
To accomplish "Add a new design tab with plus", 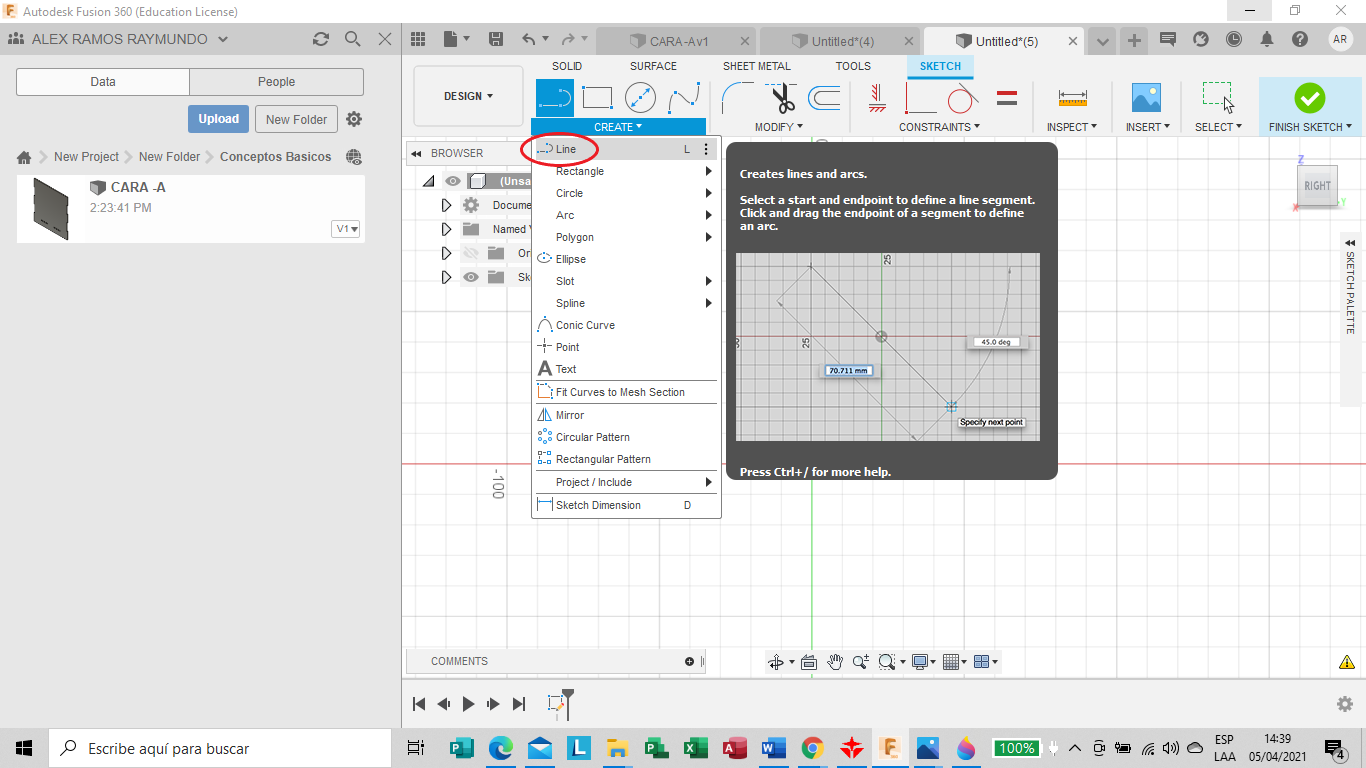I will [x=1134, y=40].
